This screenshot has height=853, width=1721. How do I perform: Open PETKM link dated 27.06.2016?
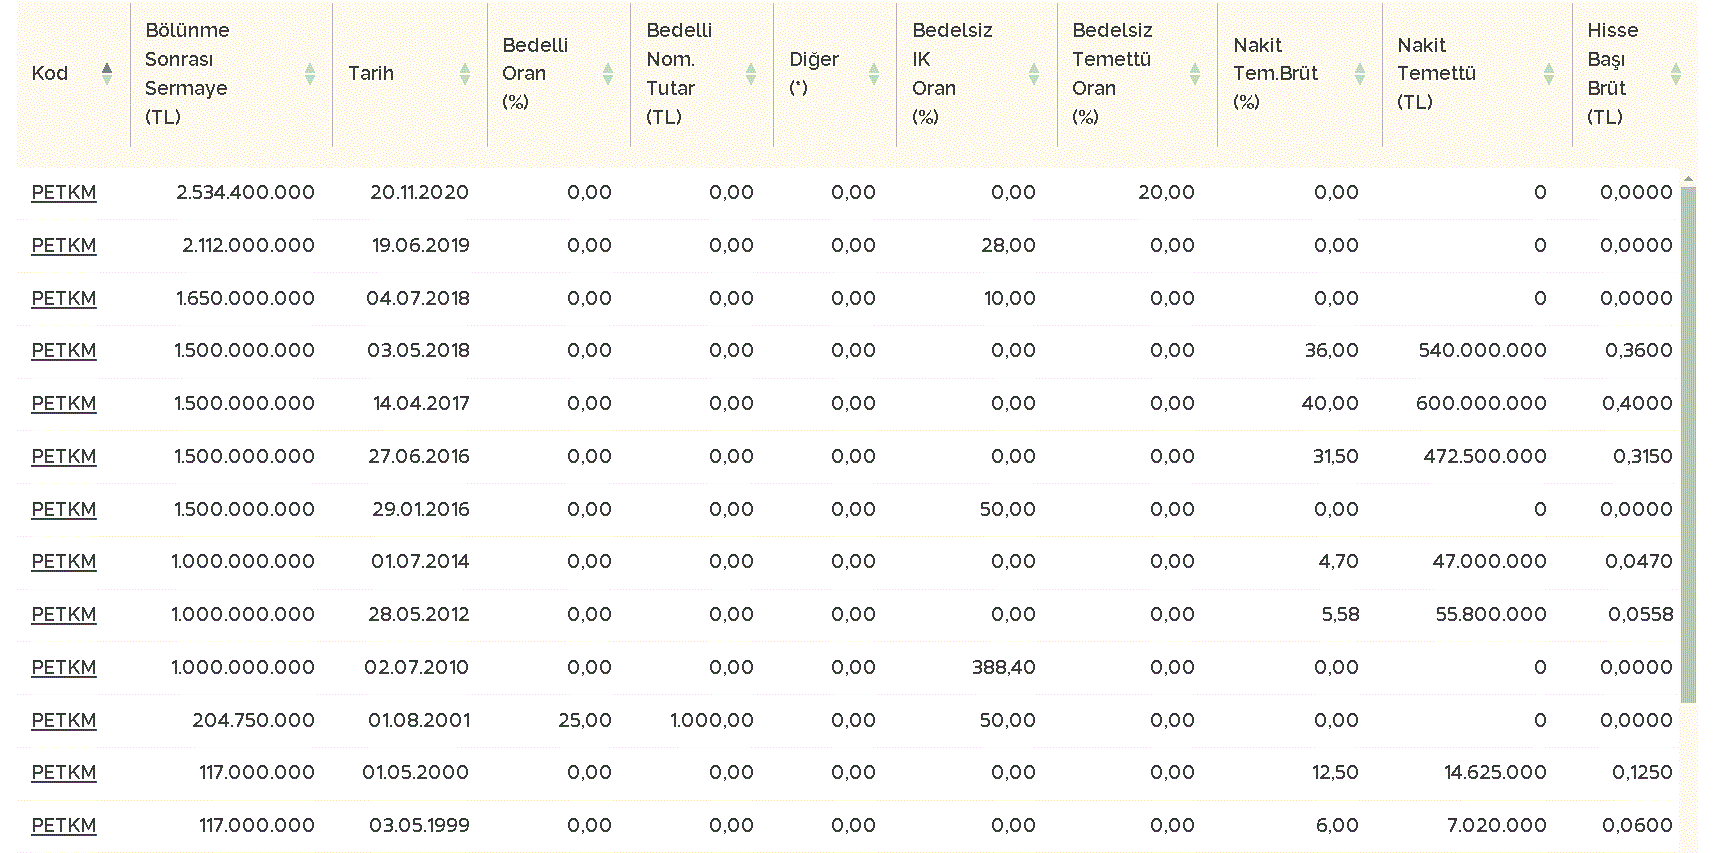click(x=64, y=456)
